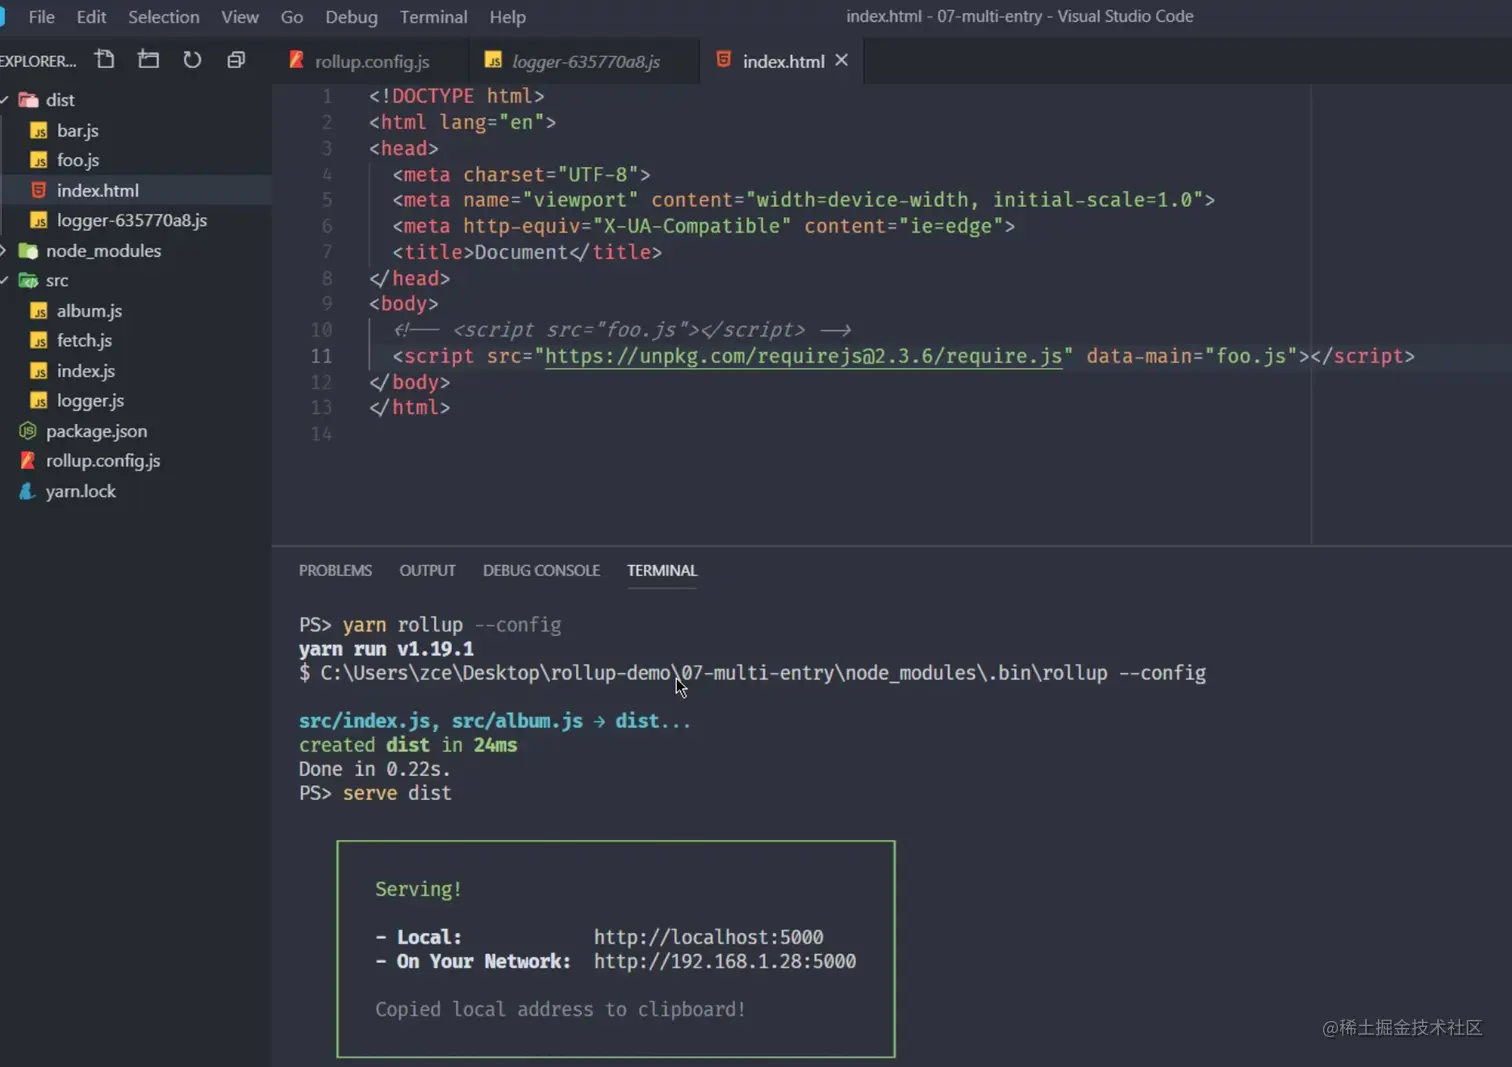Switch to the Output panel tab
This screenshot has width=1512, height=1067.
click(427, 570)
